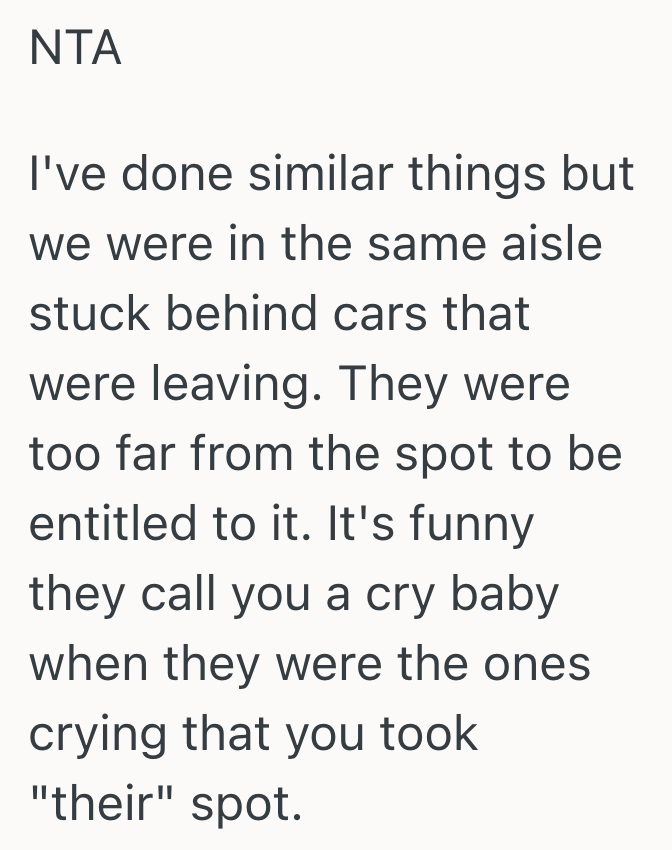Click the word "similar" in the comment

pyautogui.click(x=312, y=174)
